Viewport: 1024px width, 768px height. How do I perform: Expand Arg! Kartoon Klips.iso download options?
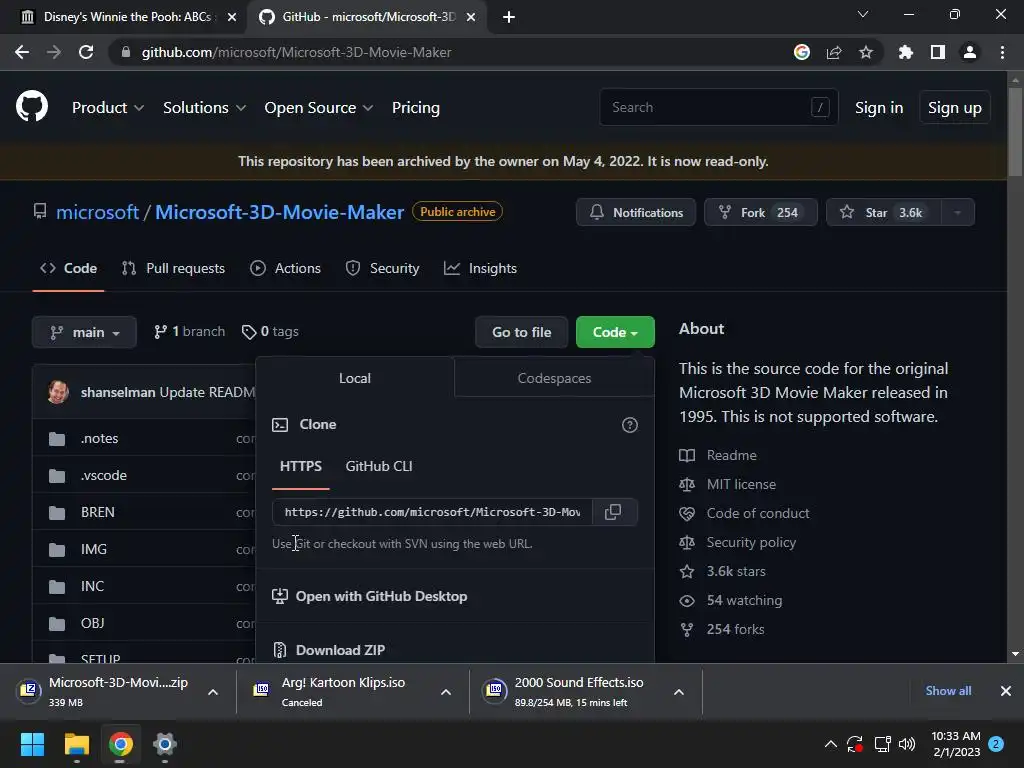pos(446,692)
